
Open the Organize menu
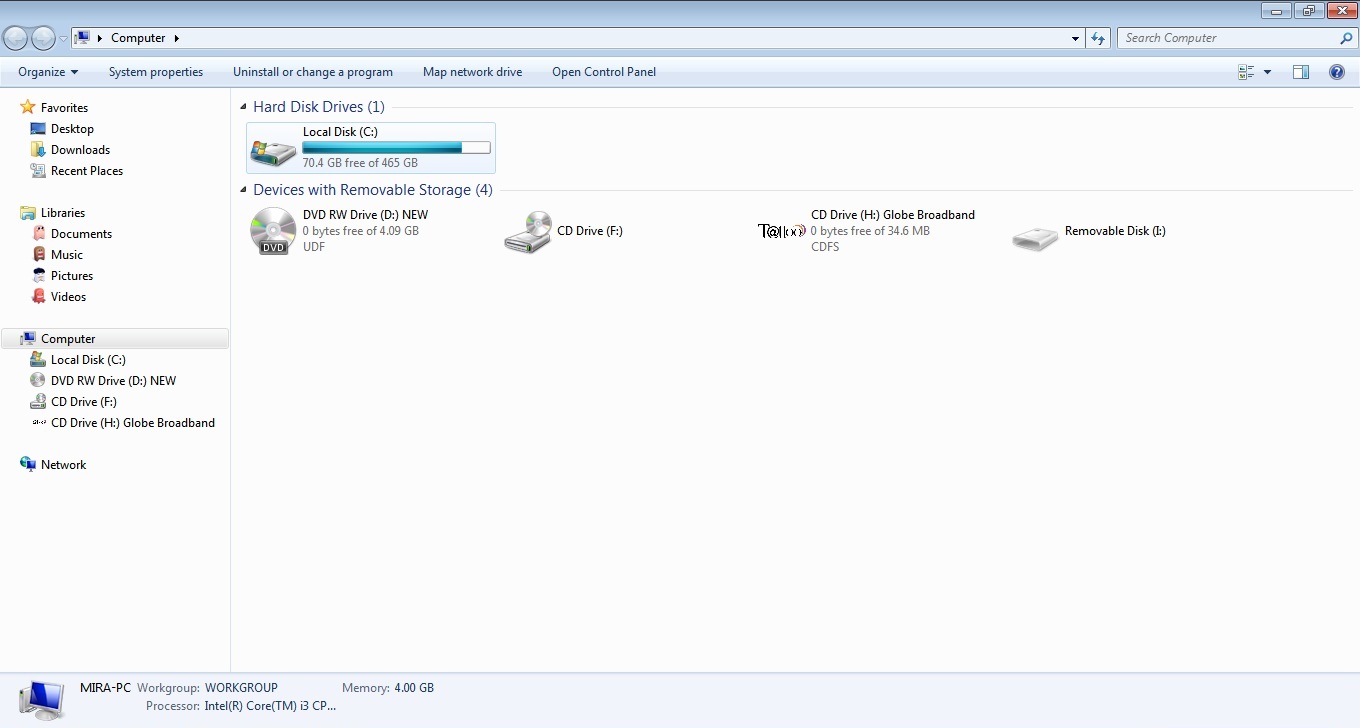click(48, 72)
